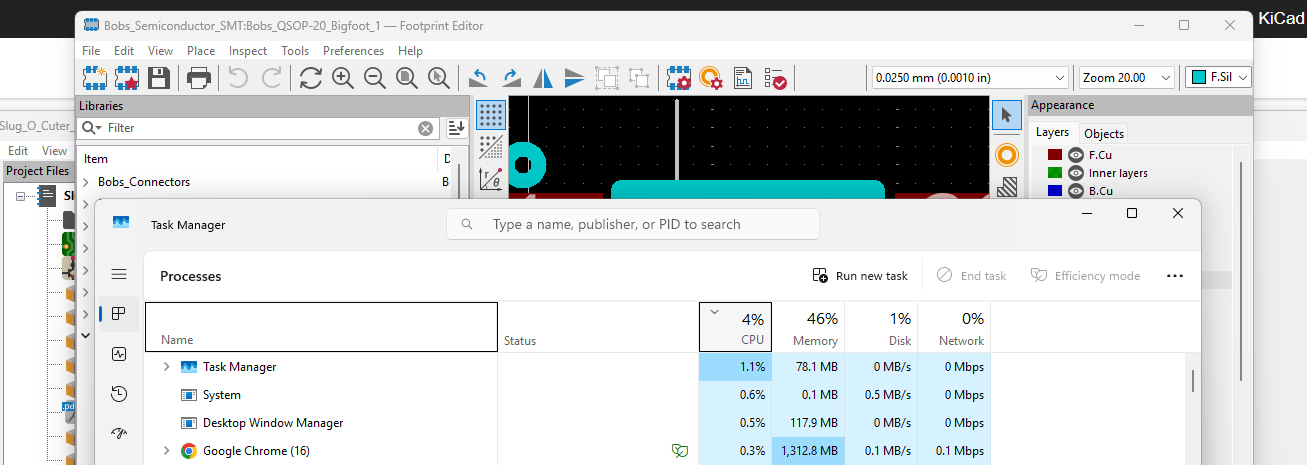Click Zoom to Fit icon
The width and height of the screenshot is (1307, 465).
point(406,77)
